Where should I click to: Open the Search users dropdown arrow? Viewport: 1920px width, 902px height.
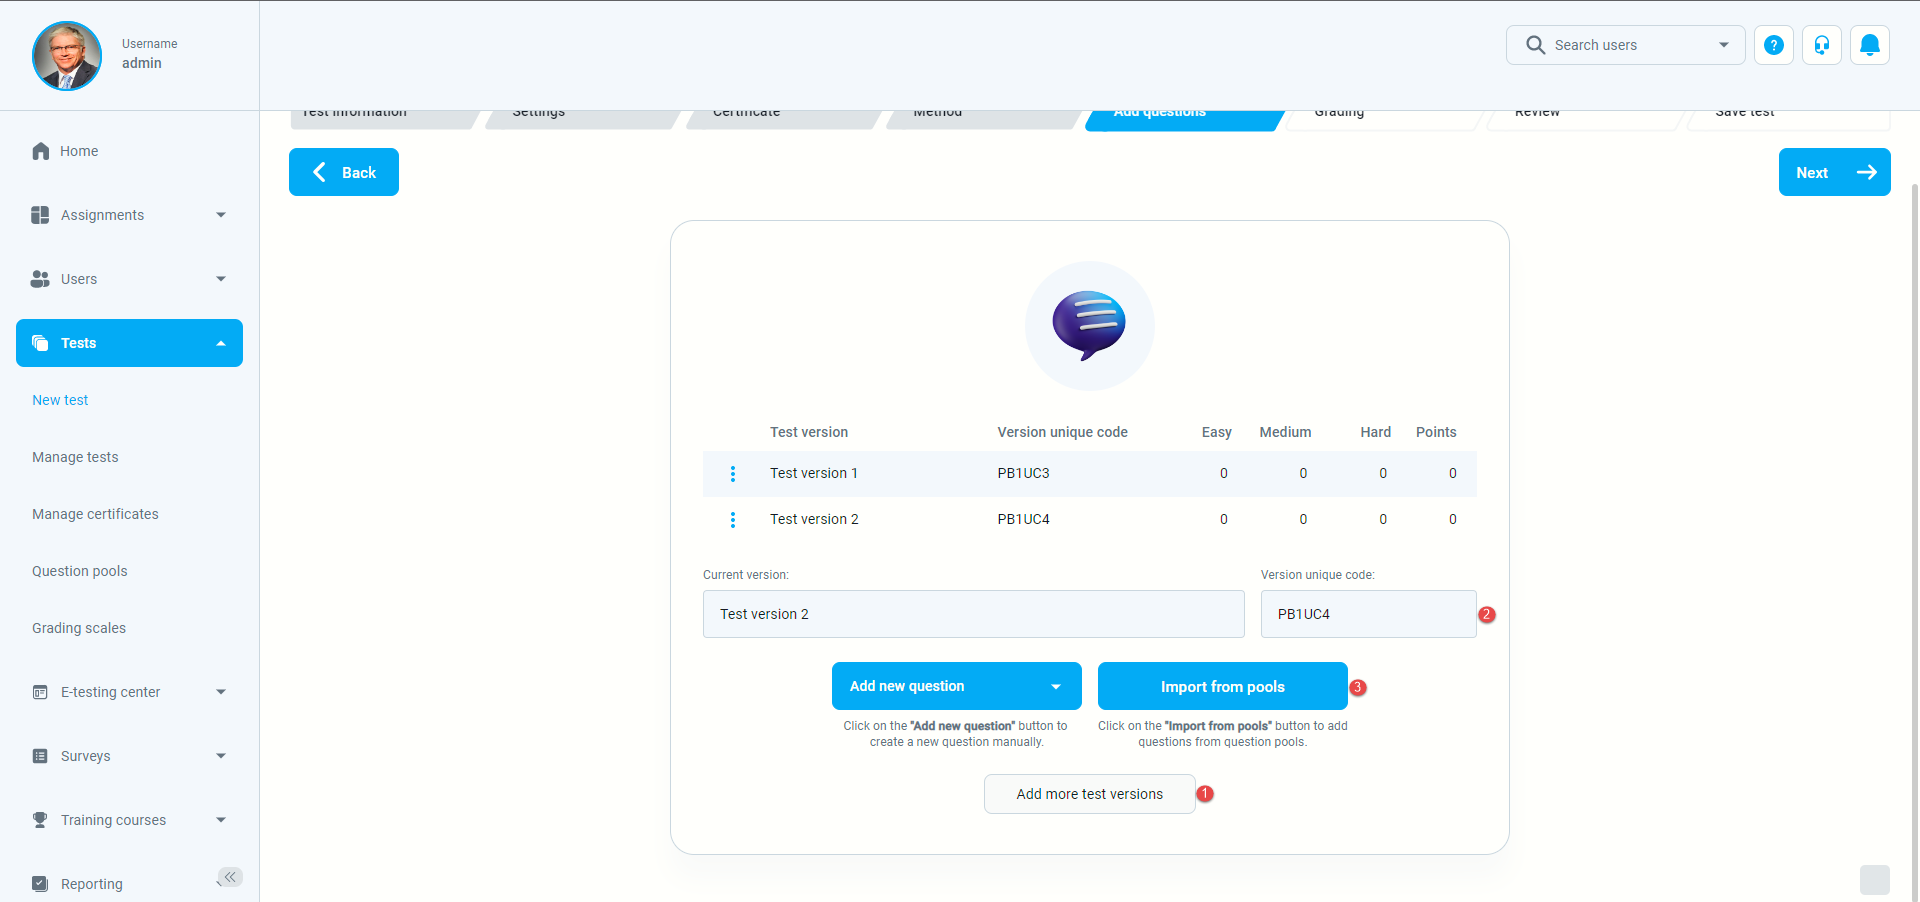click(x=1723, y=45)
